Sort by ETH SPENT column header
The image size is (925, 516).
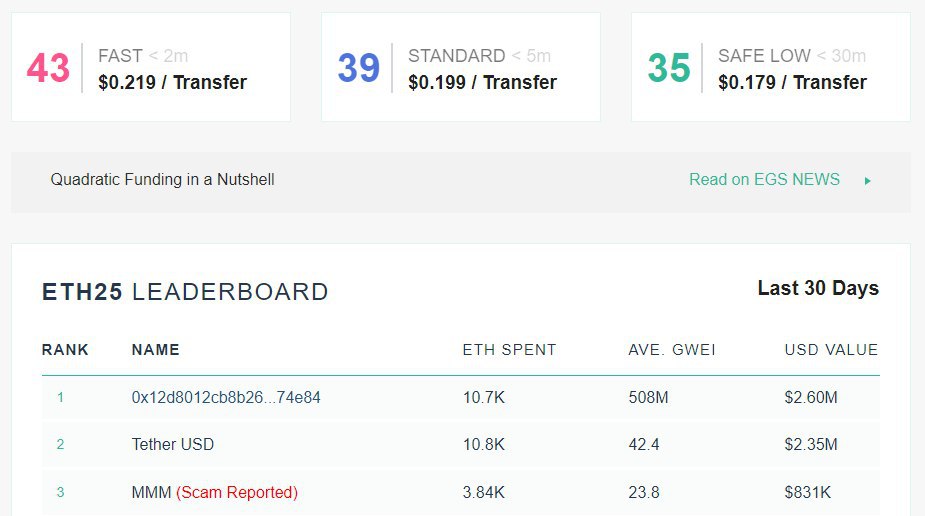[x=509, y=350]
